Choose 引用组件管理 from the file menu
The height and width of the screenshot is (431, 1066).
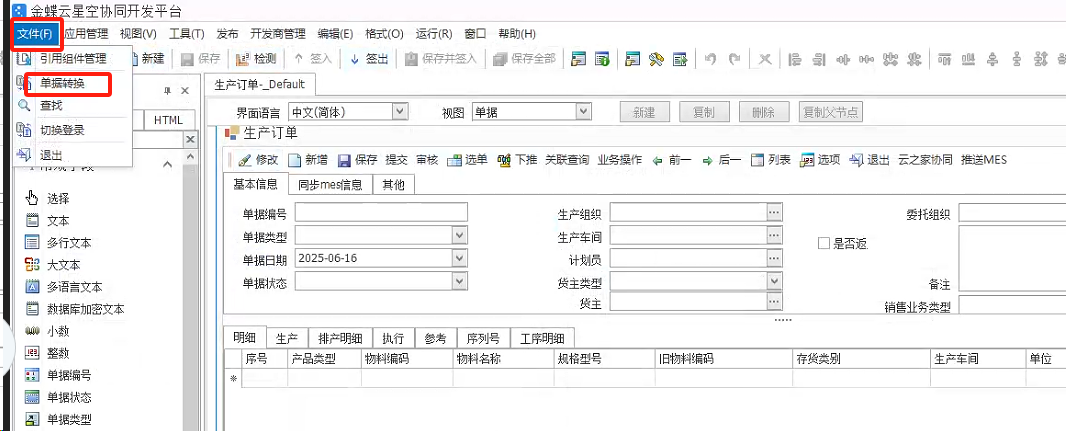pyautogui.click(x=73, y=58)
